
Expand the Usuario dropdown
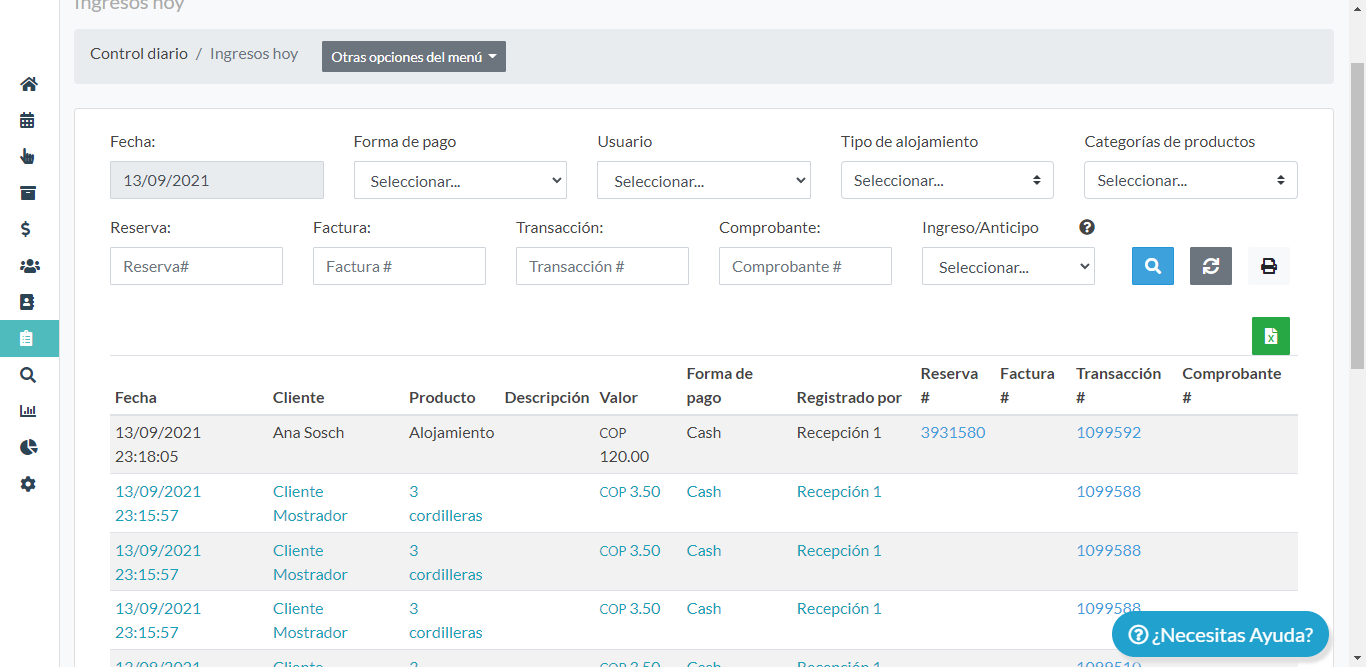[703, 181]
